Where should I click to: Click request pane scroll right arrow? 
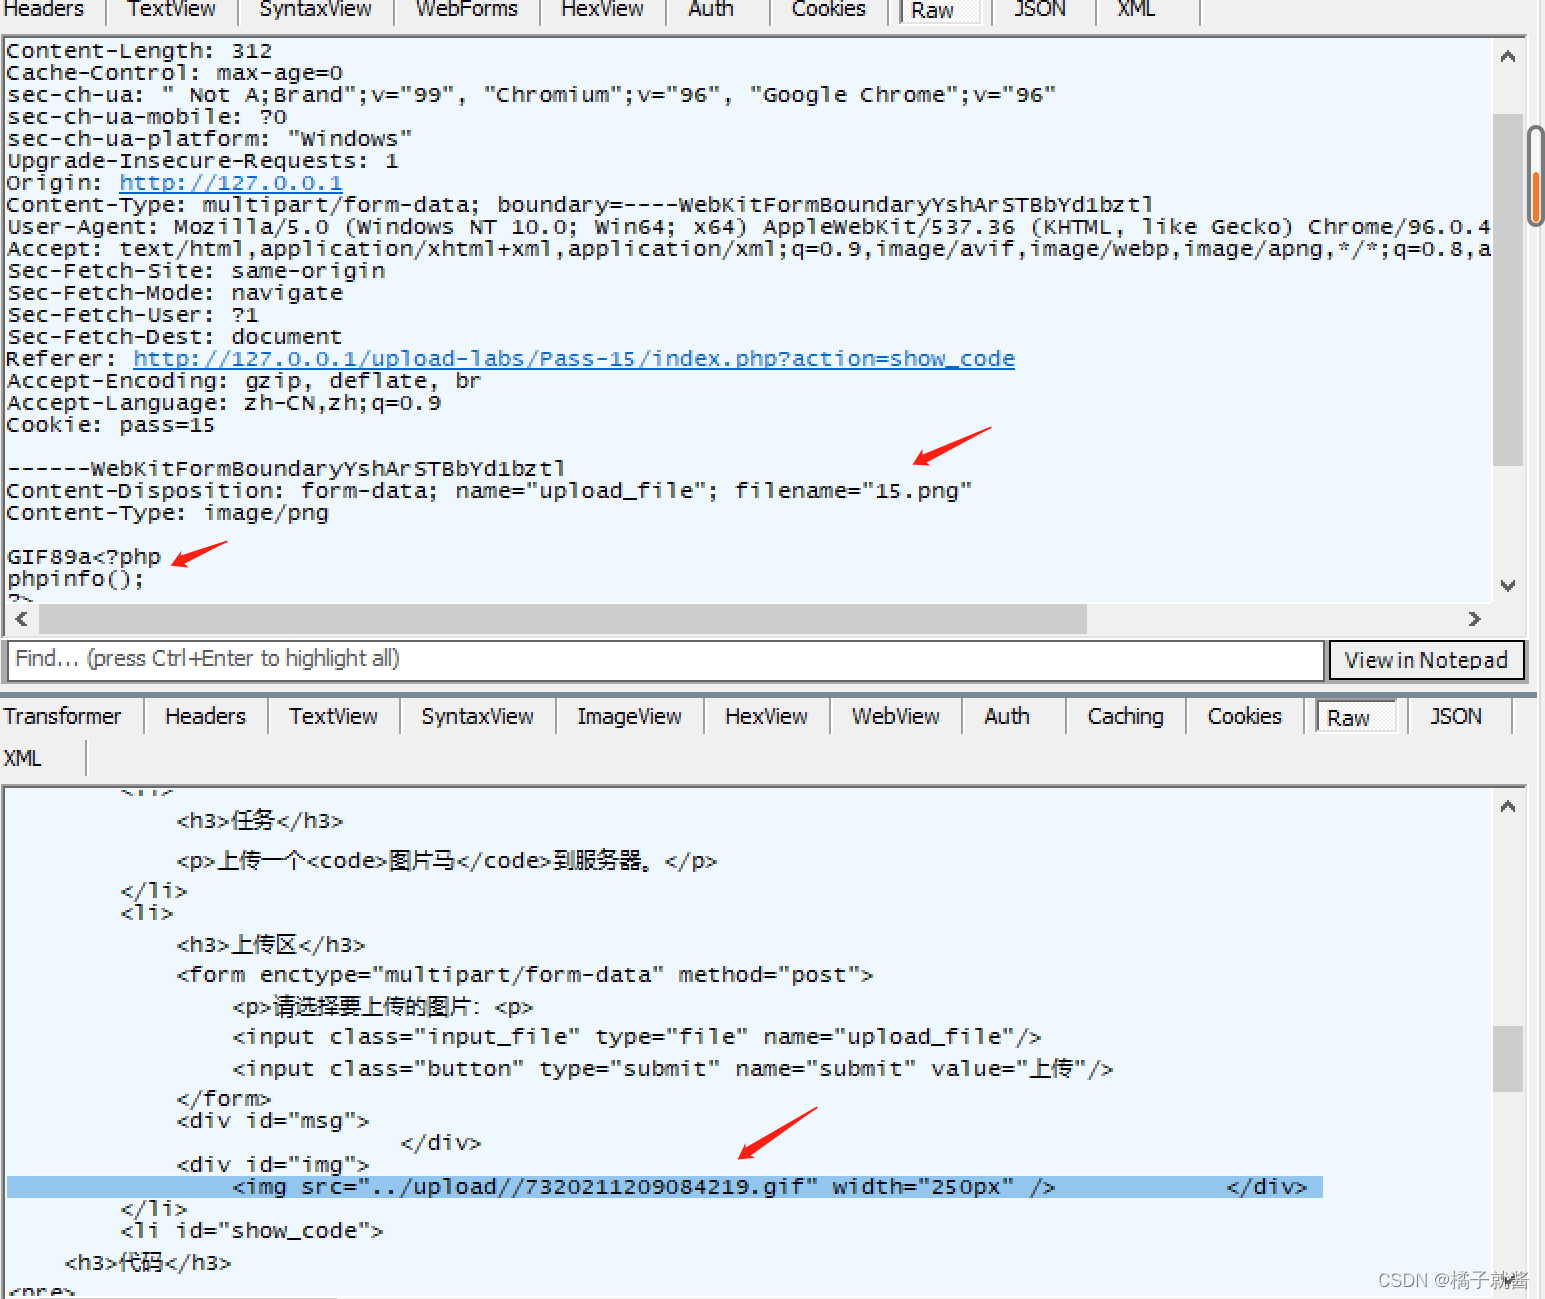pyautogui.click(x=1474, y=619)
